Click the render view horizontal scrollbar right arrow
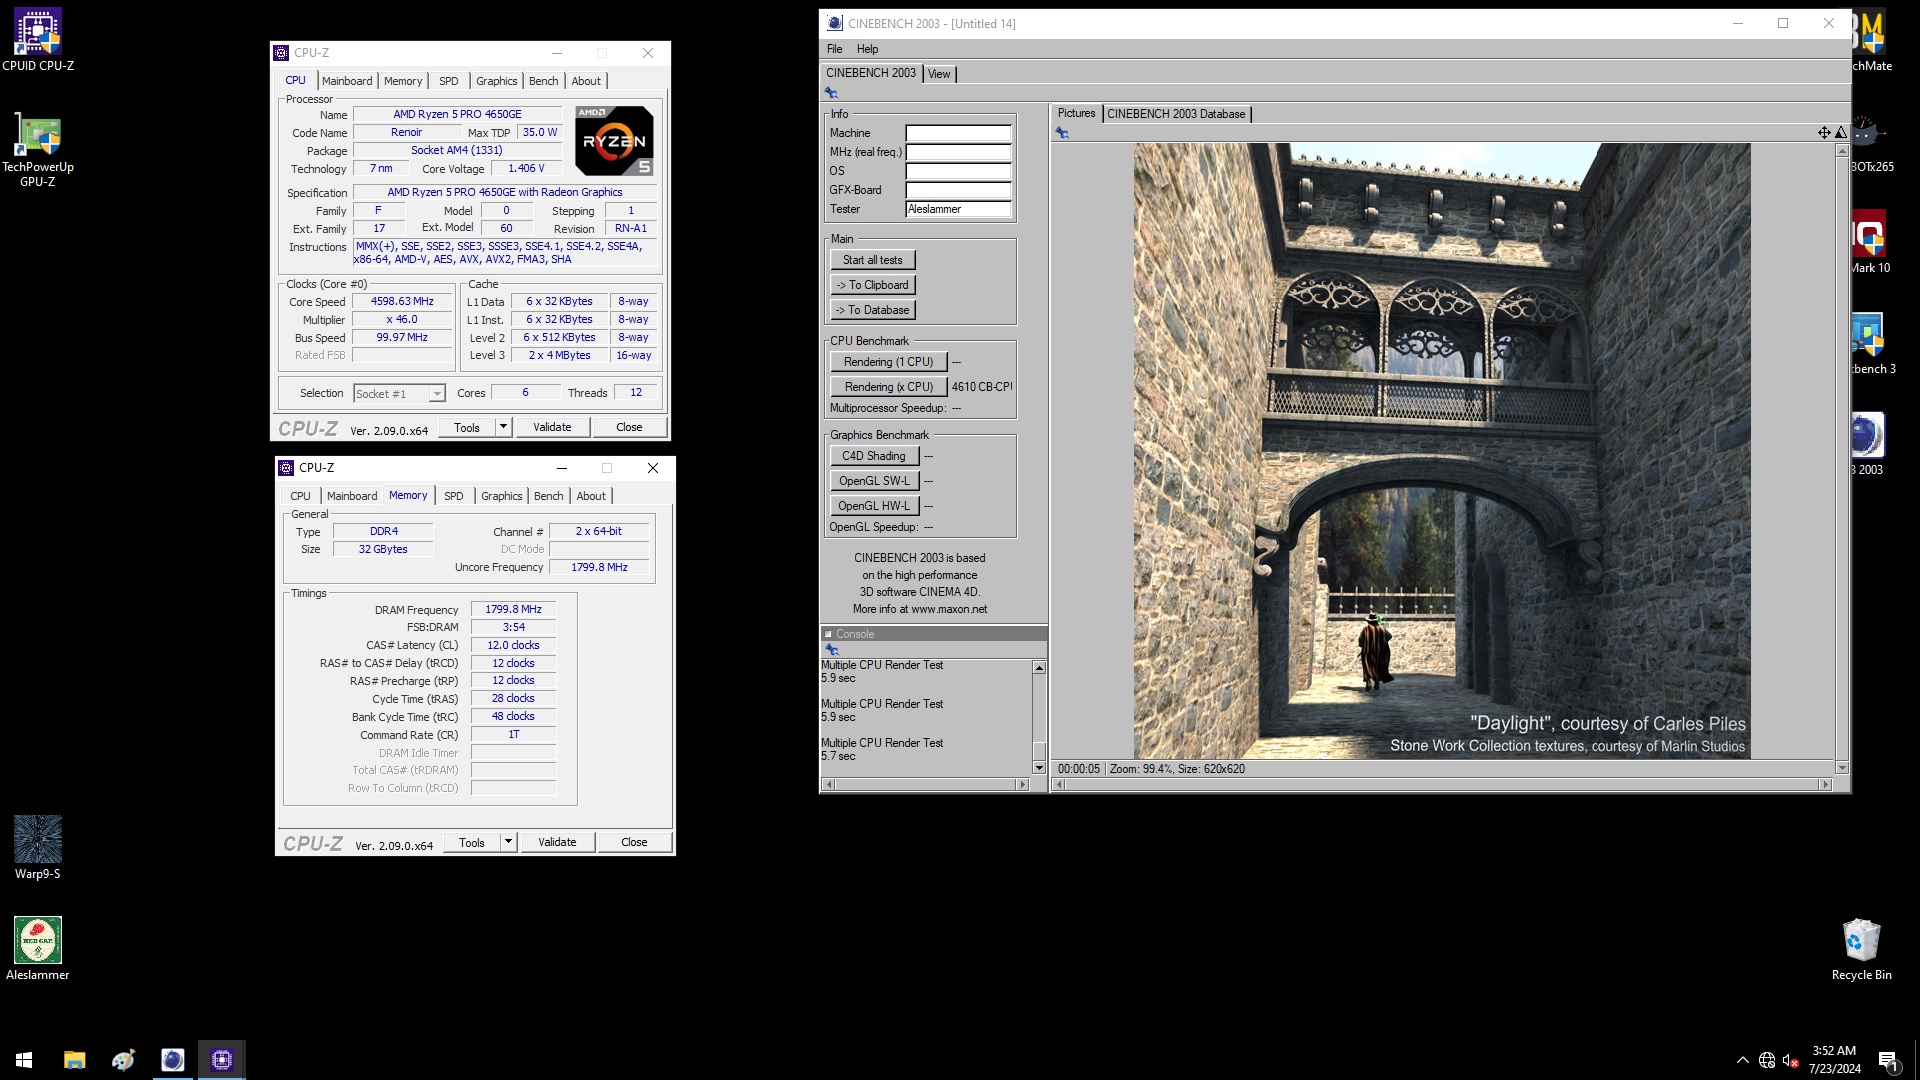The height and width of the screenshot is (1080, 1920). 1825,785
